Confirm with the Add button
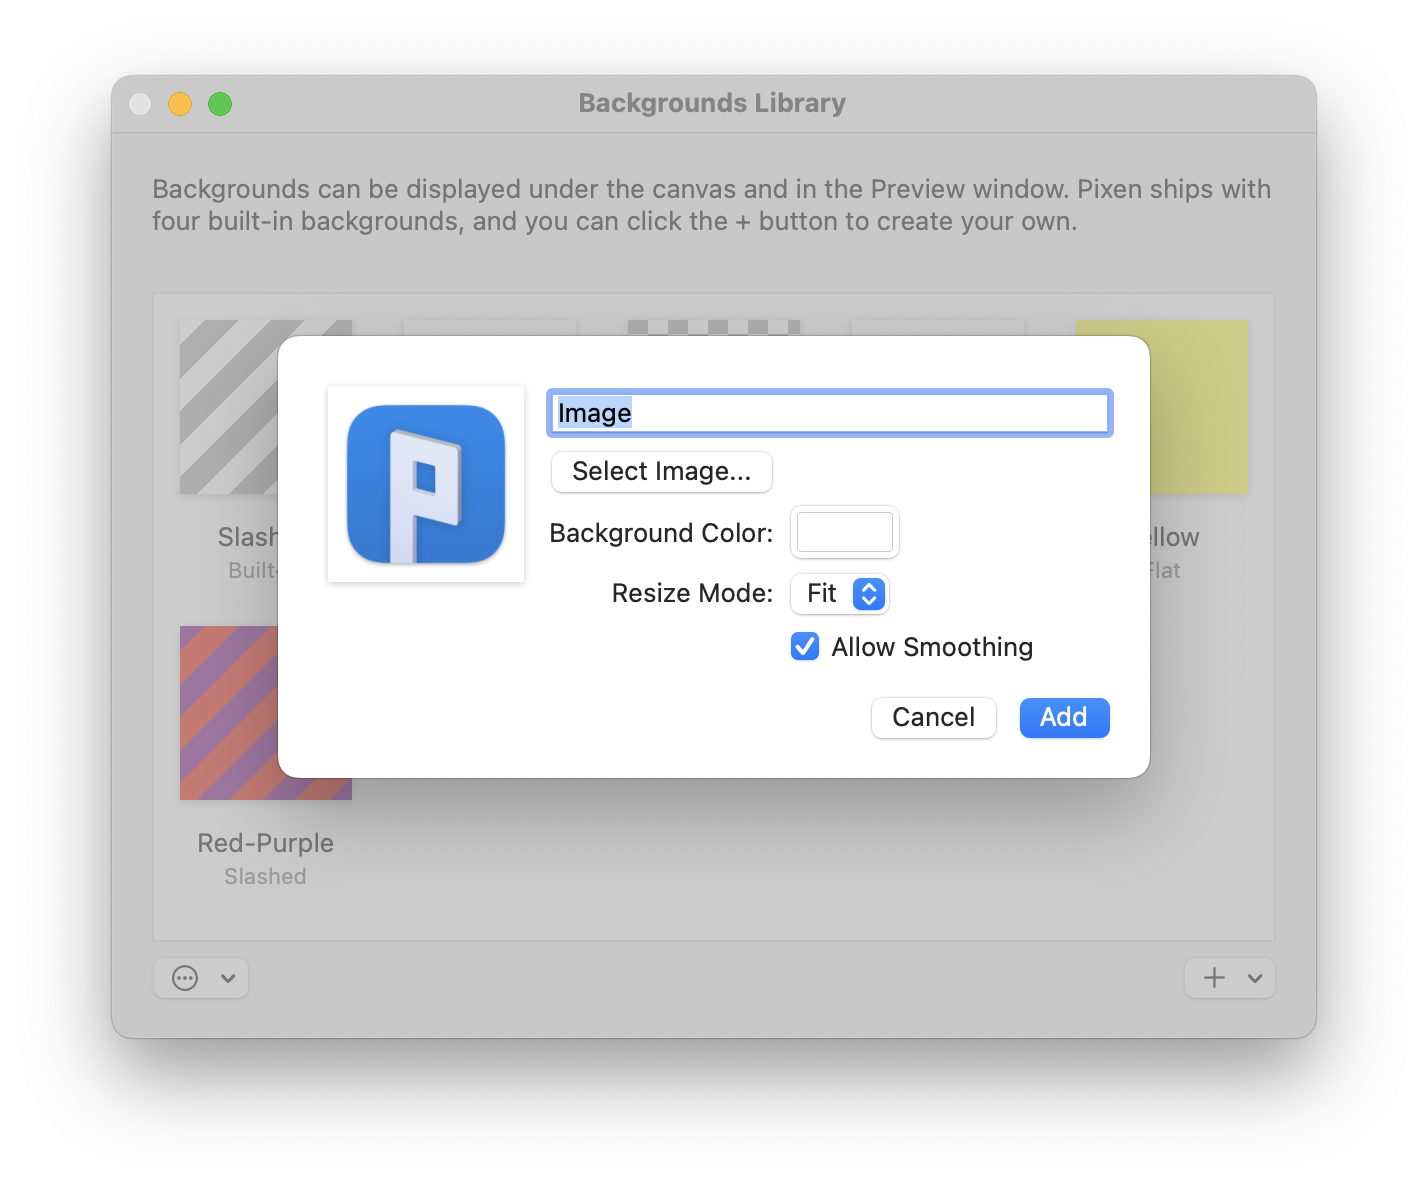The image size is (1428, 1186). coord(1064,717)
